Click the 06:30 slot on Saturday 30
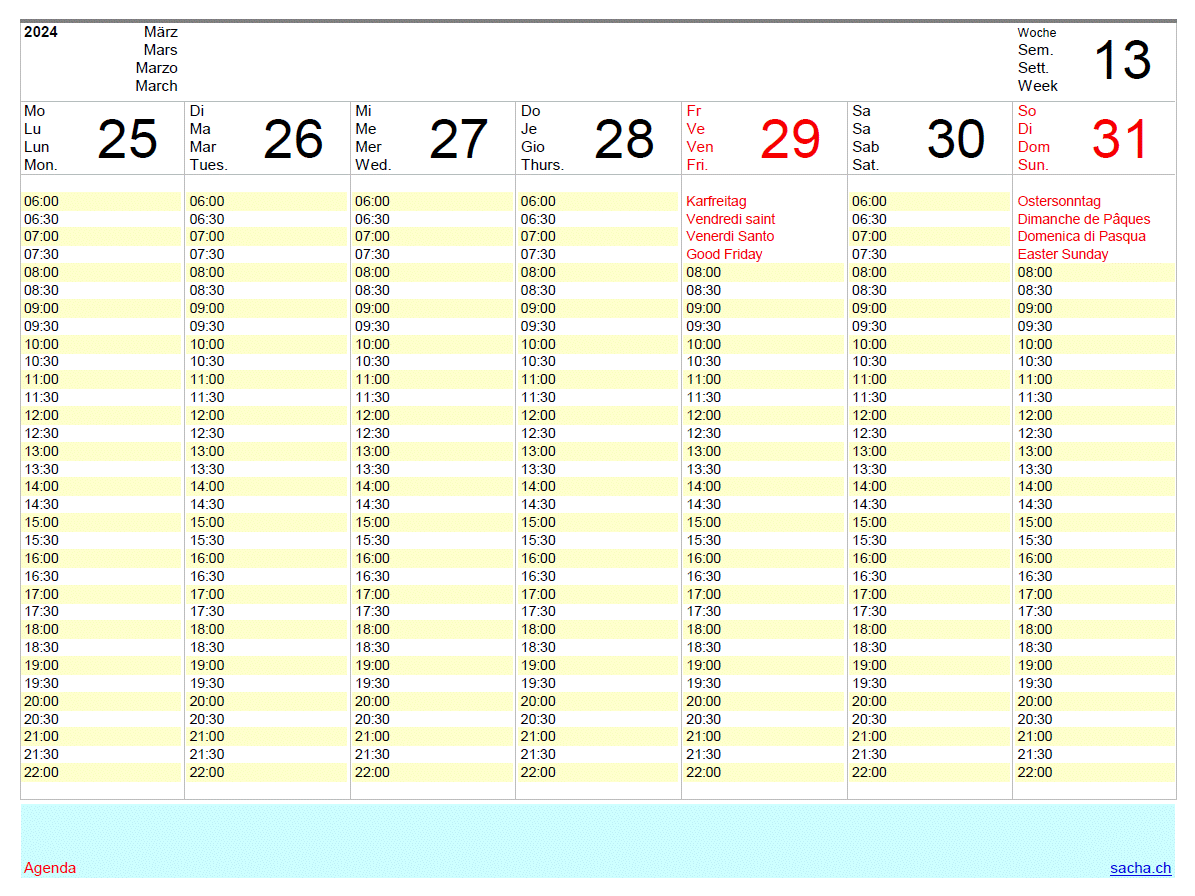 pyautogui.click(x=929, y=219)
